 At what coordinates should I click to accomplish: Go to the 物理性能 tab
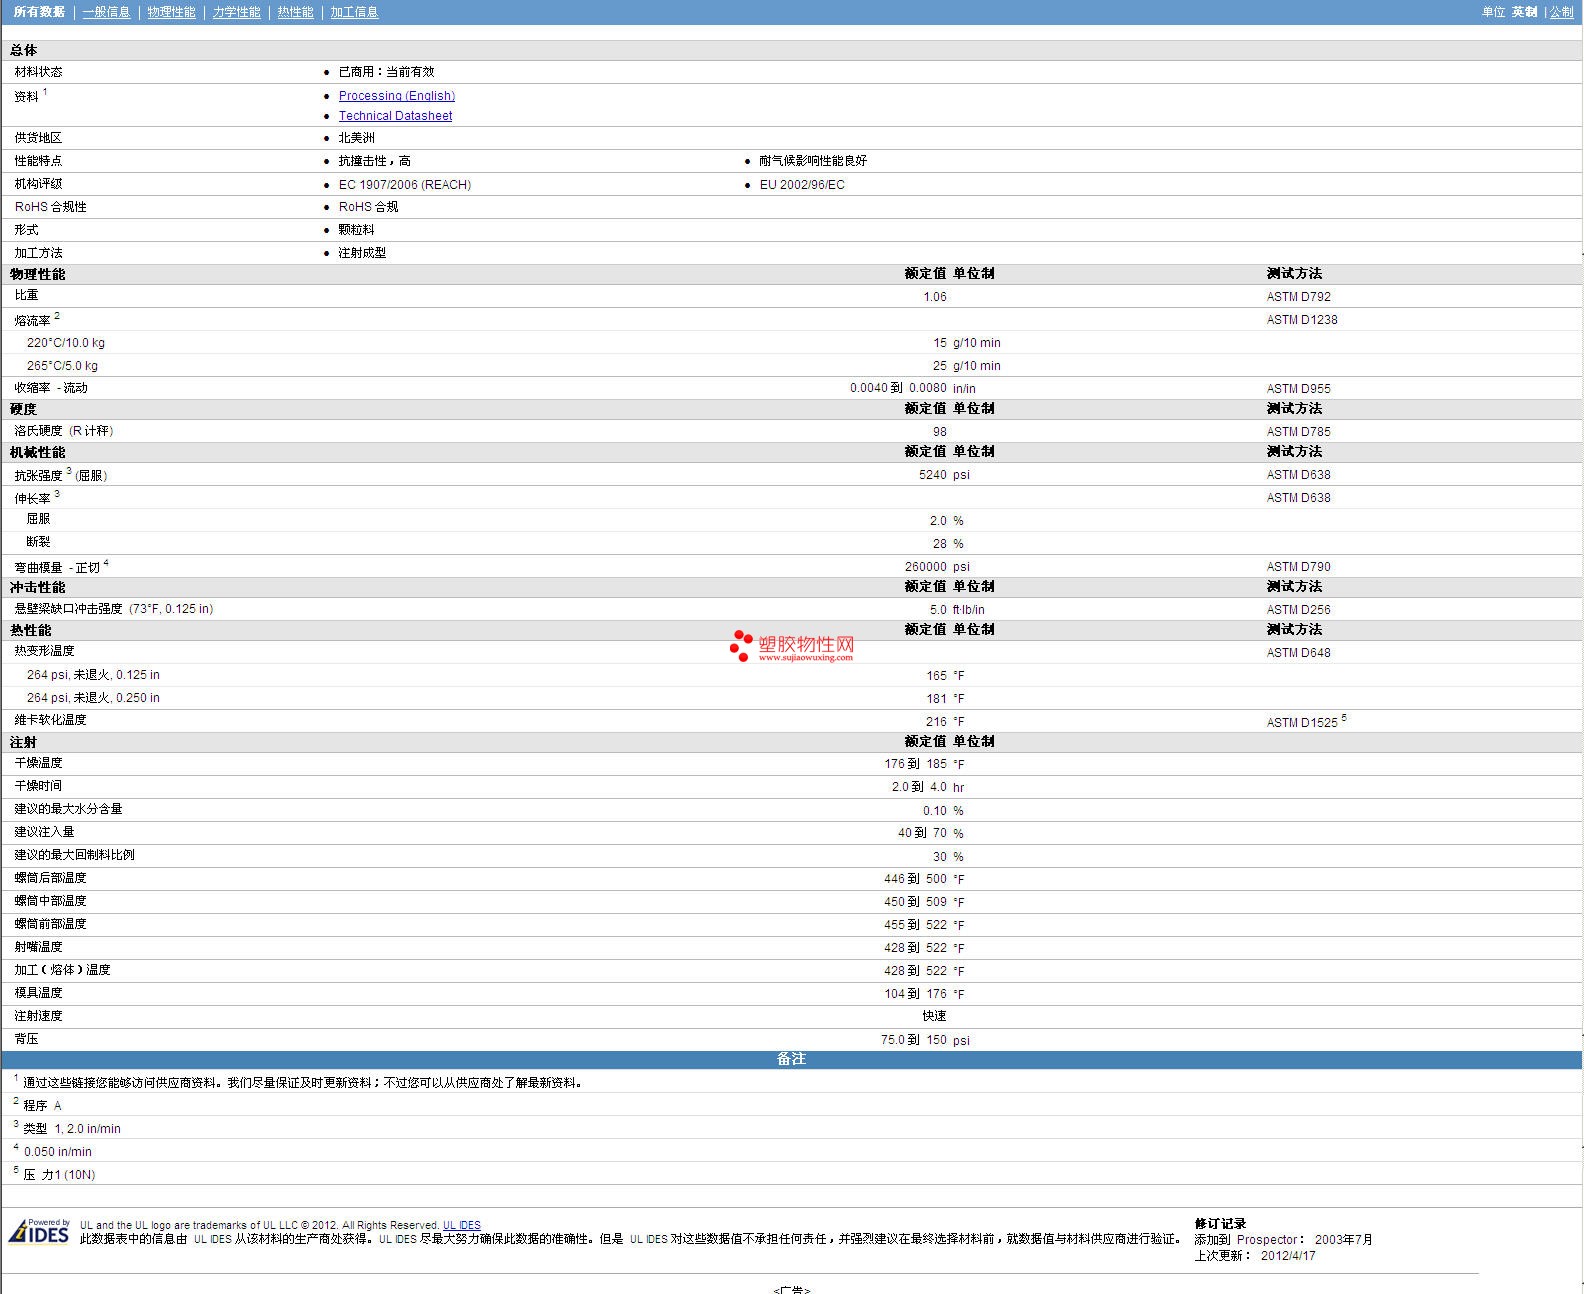pyautogui.click(x=171, y=12)
